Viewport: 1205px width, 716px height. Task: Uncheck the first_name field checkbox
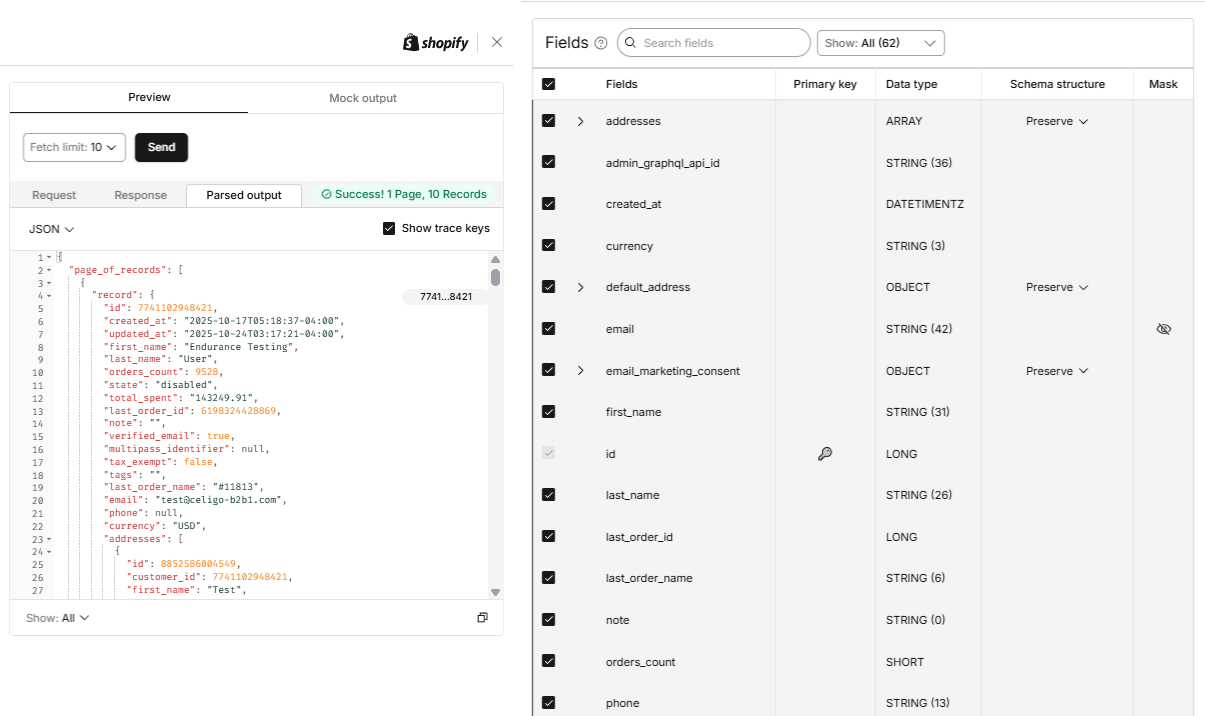[x=548, y=412]
